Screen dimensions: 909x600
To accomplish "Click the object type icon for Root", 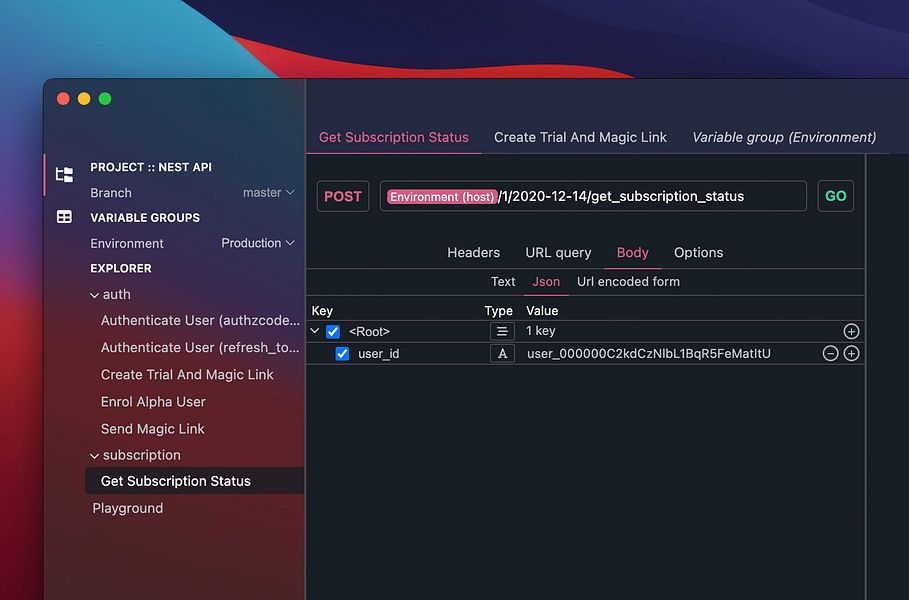I will [502, 331].
